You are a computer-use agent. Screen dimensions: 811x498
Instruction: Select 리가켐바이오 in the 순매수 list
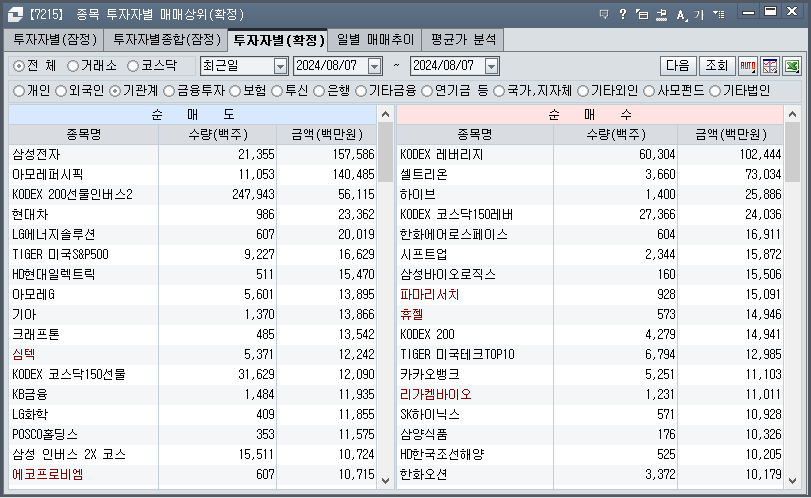click(x=435, y=395)
